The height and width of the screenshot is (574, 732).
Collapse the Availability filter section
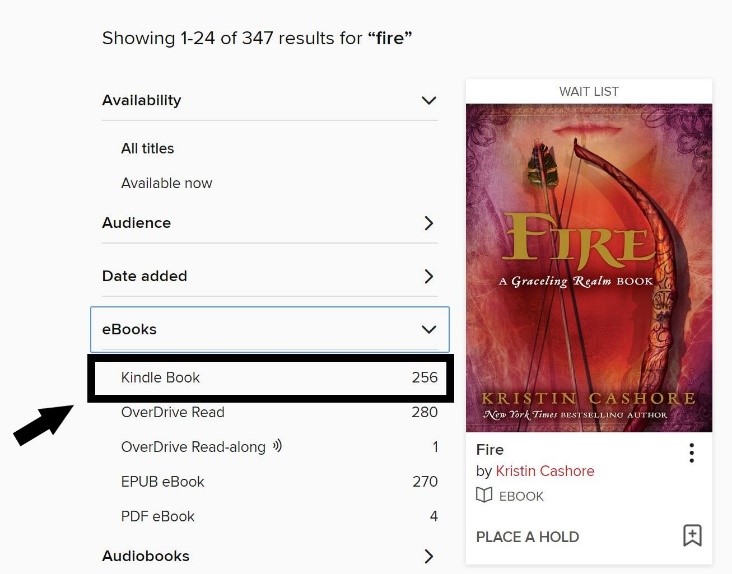(x=429, y=100)
